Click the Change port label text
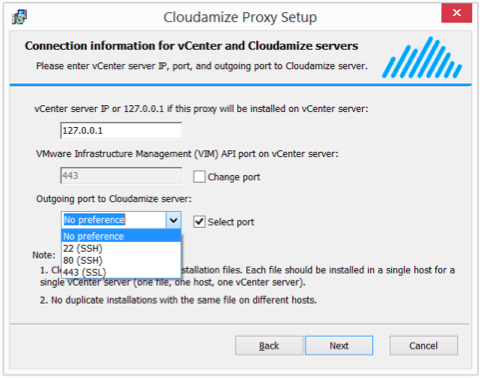 pyautogui.click(x=234, y=177)
